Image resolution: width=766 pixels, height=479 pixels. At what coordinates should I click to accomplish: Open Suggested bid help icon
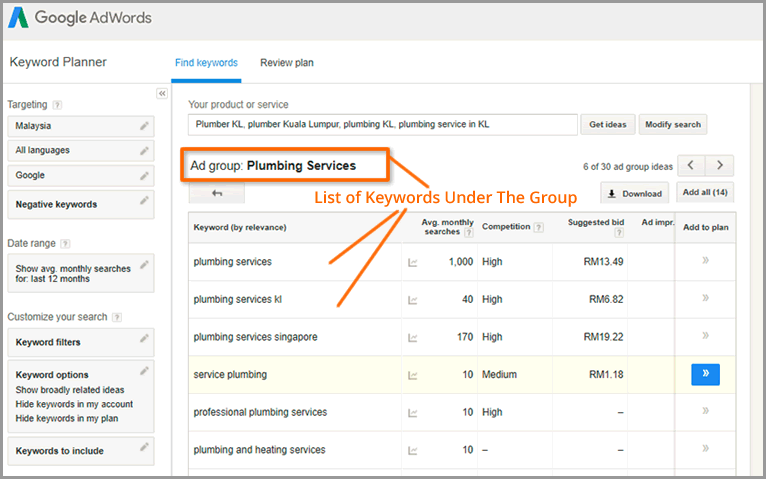tap(619, 232)
